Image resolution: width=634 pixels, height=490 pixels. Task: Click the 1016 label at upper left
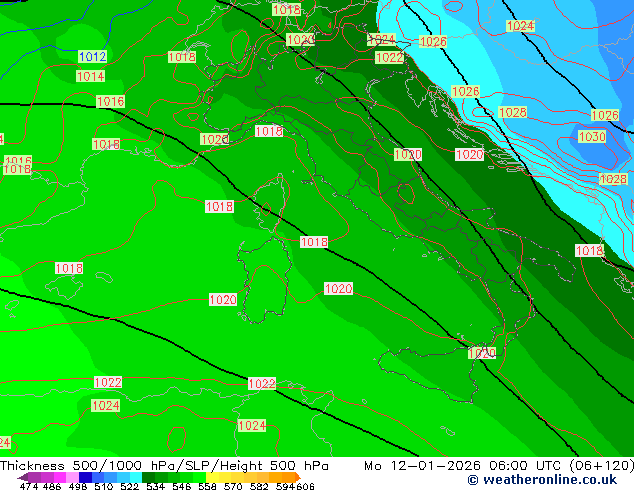coord(110,102)
